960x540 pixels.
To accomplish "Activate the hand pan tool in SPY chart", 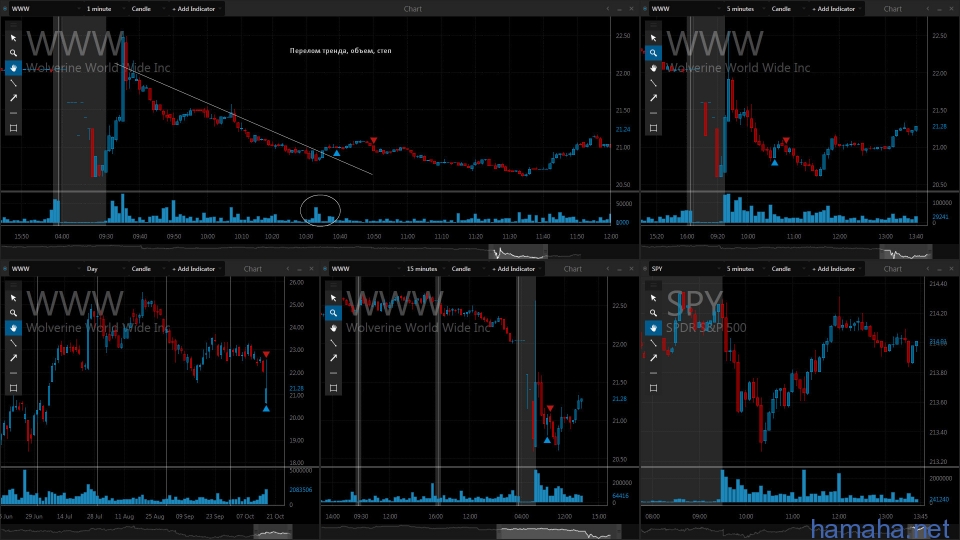I will click(653, 328).
